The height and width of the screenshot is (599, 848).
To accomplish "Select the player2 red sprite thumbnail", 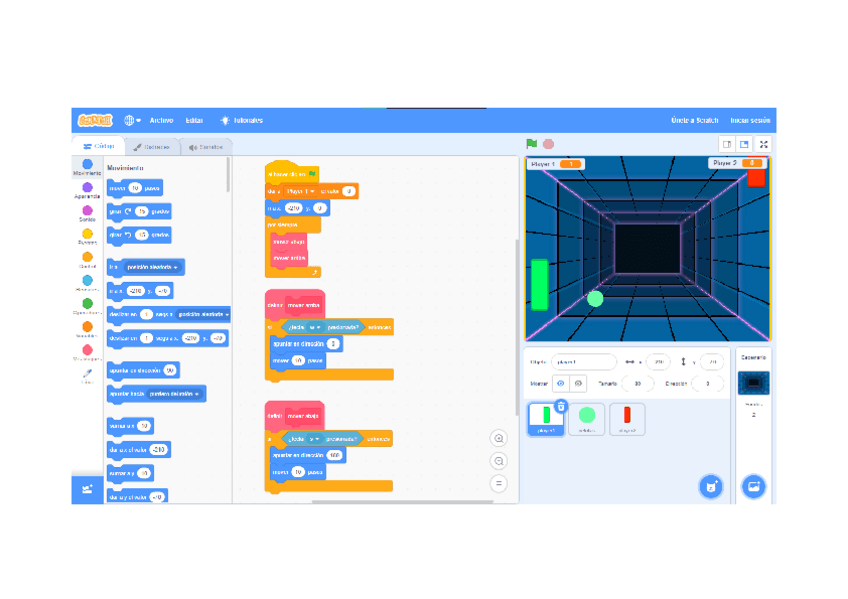I will (627, 419).
